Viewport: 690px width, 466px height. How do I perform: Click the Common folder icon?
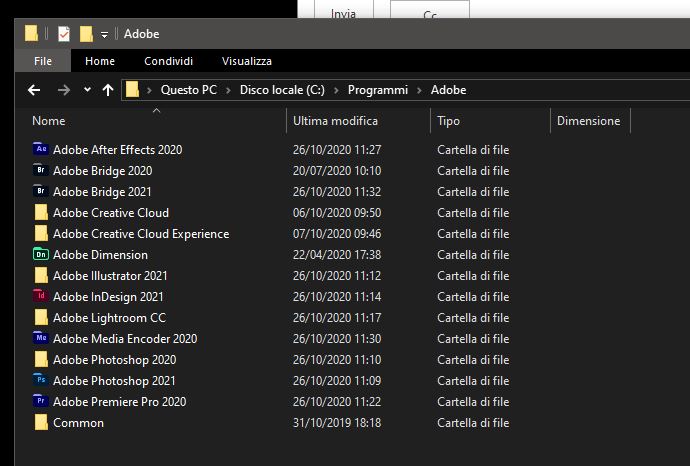tap(41, 422)
